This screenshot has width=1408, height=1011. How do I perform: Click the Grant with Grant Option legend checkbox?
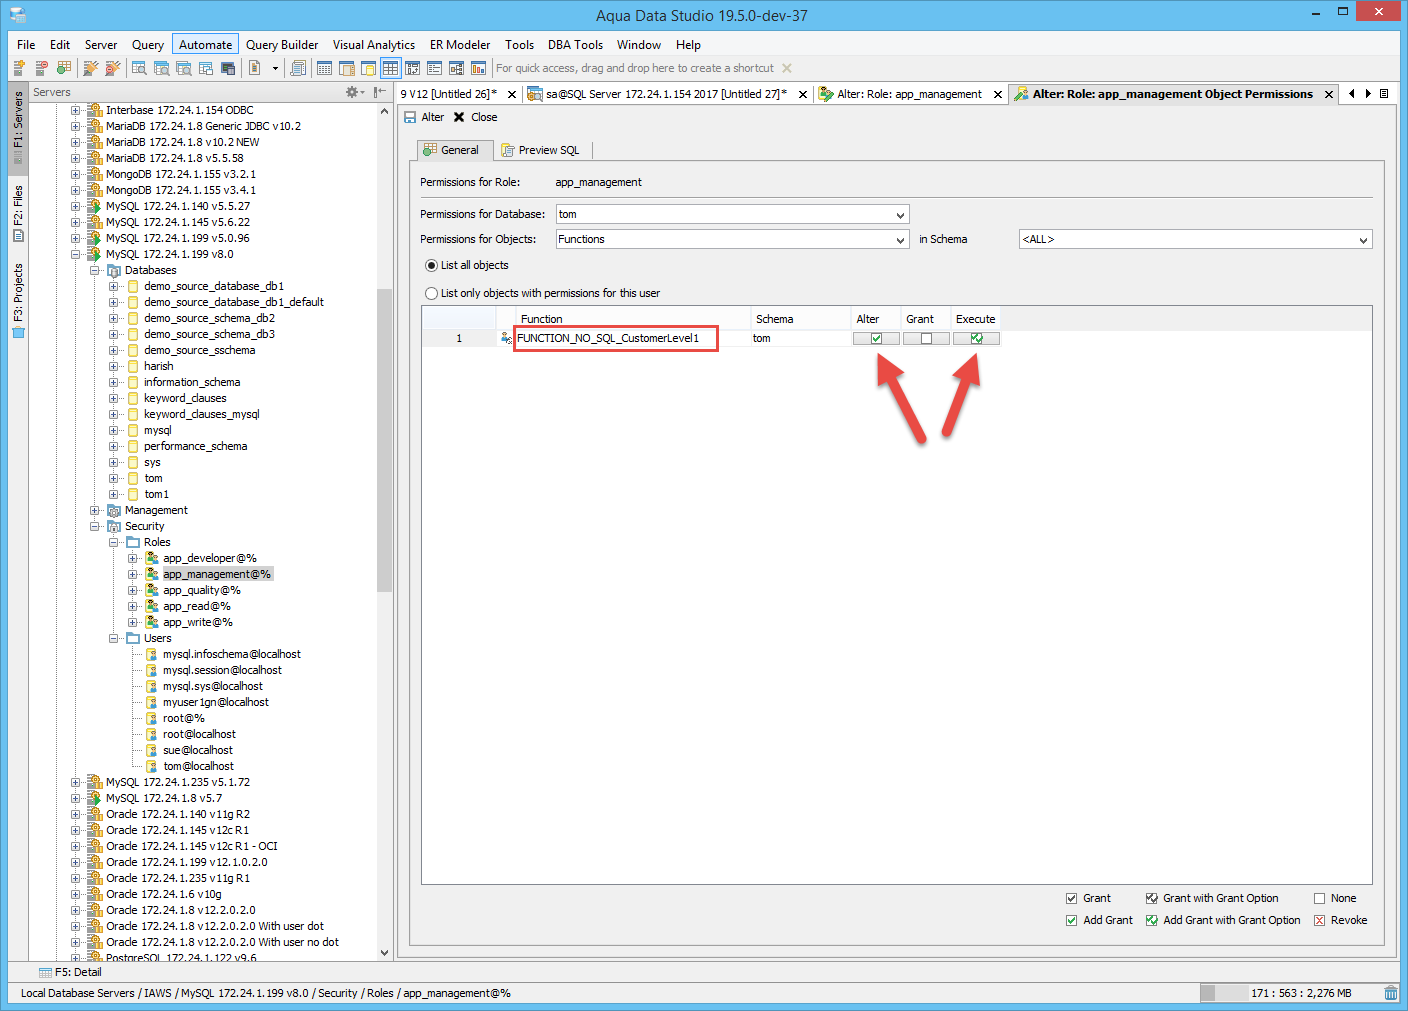(1152, 898)
